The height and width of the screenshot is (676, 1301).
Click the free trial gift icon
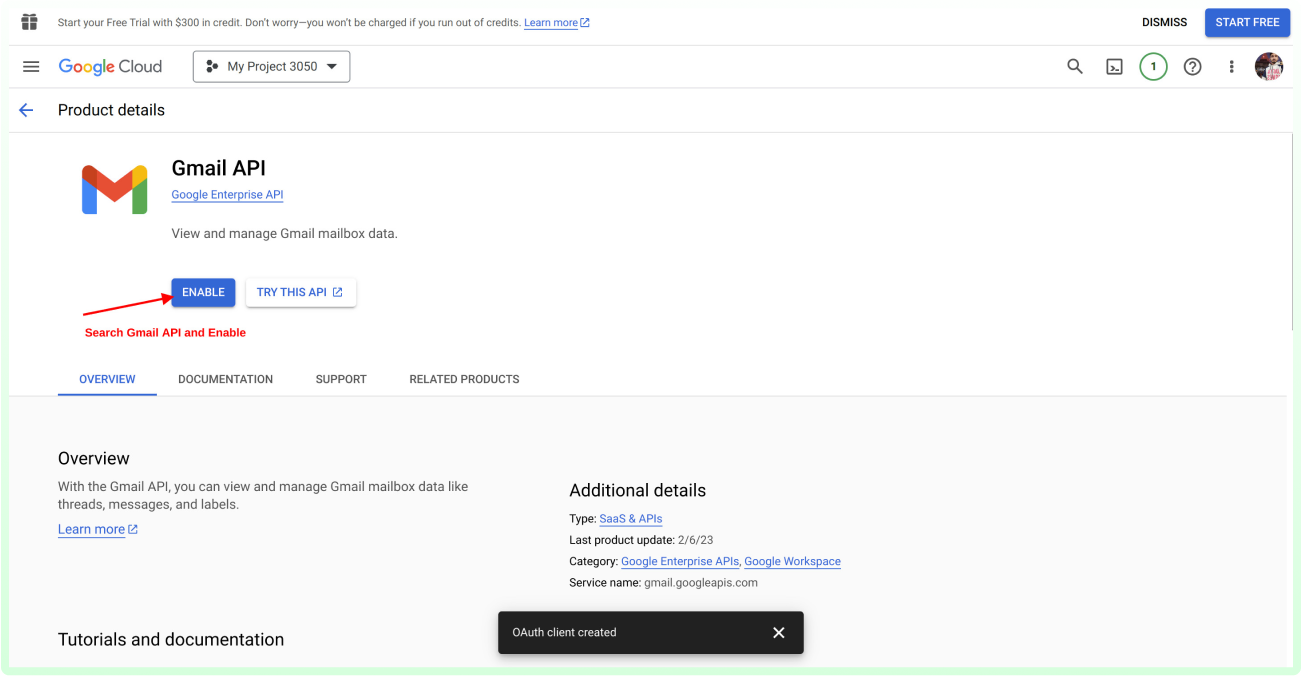click(x=29, y=22)
